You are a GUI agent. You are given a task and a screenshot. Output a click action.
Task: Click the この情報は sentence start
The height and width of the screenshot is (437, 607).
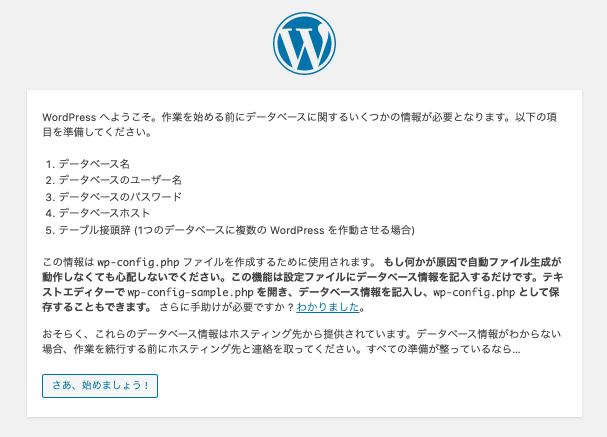pos(67,260)
